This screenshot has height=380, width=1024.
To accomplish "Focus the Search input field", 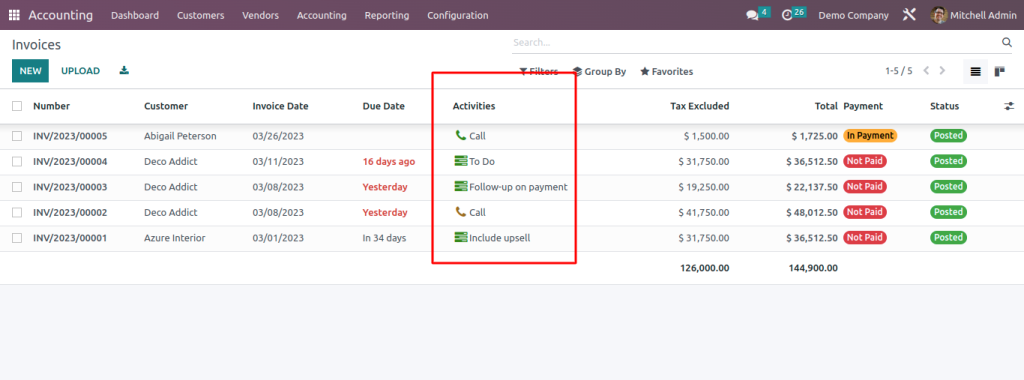I will pos(756,42).
